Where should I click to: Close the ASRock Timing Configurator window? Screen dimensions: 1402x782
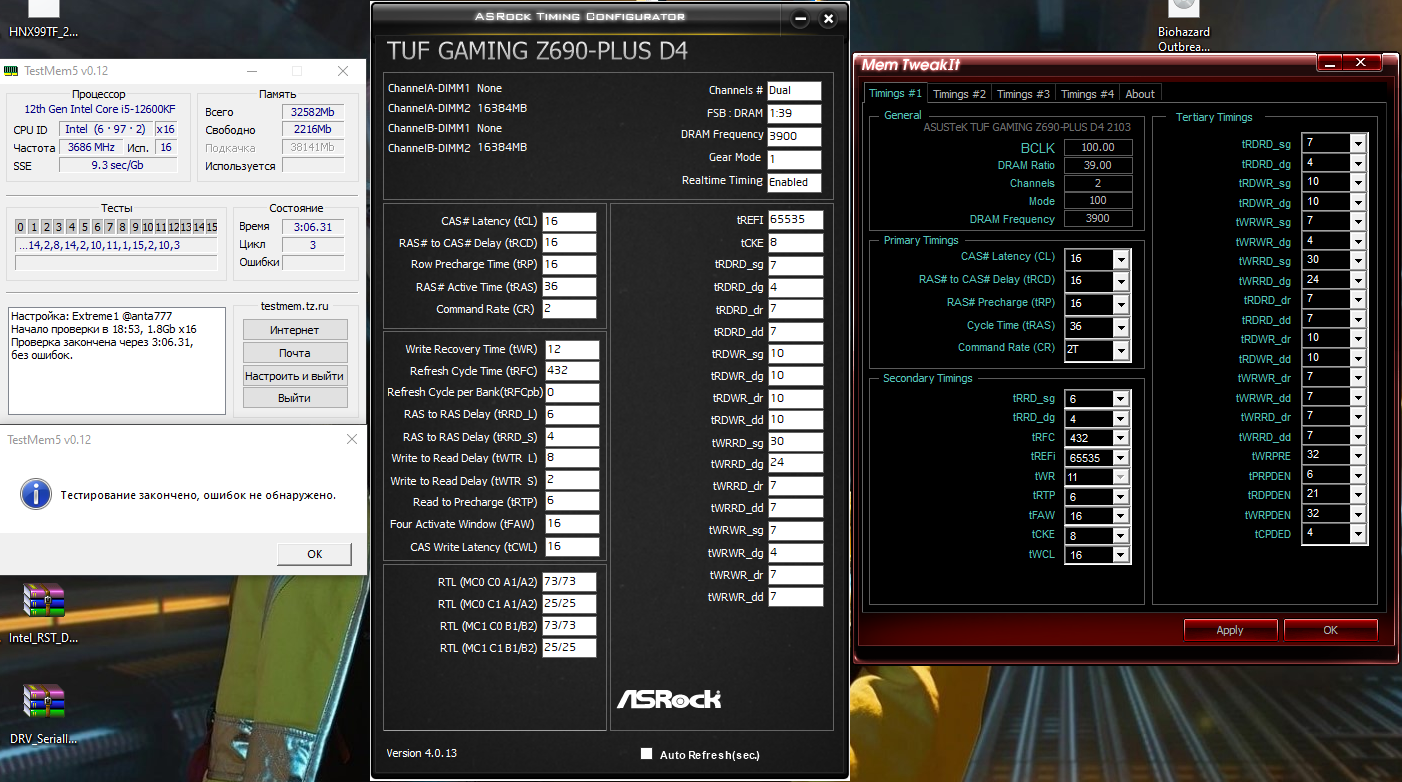pos(828,19)
